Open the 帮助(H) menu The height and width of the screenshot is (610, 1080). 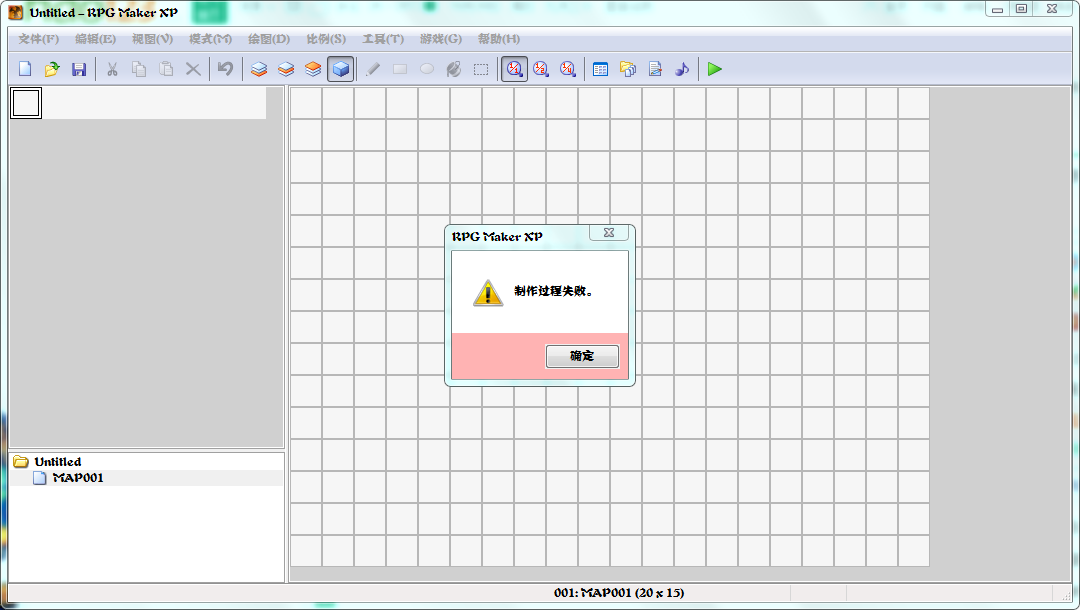coord(499,39)
